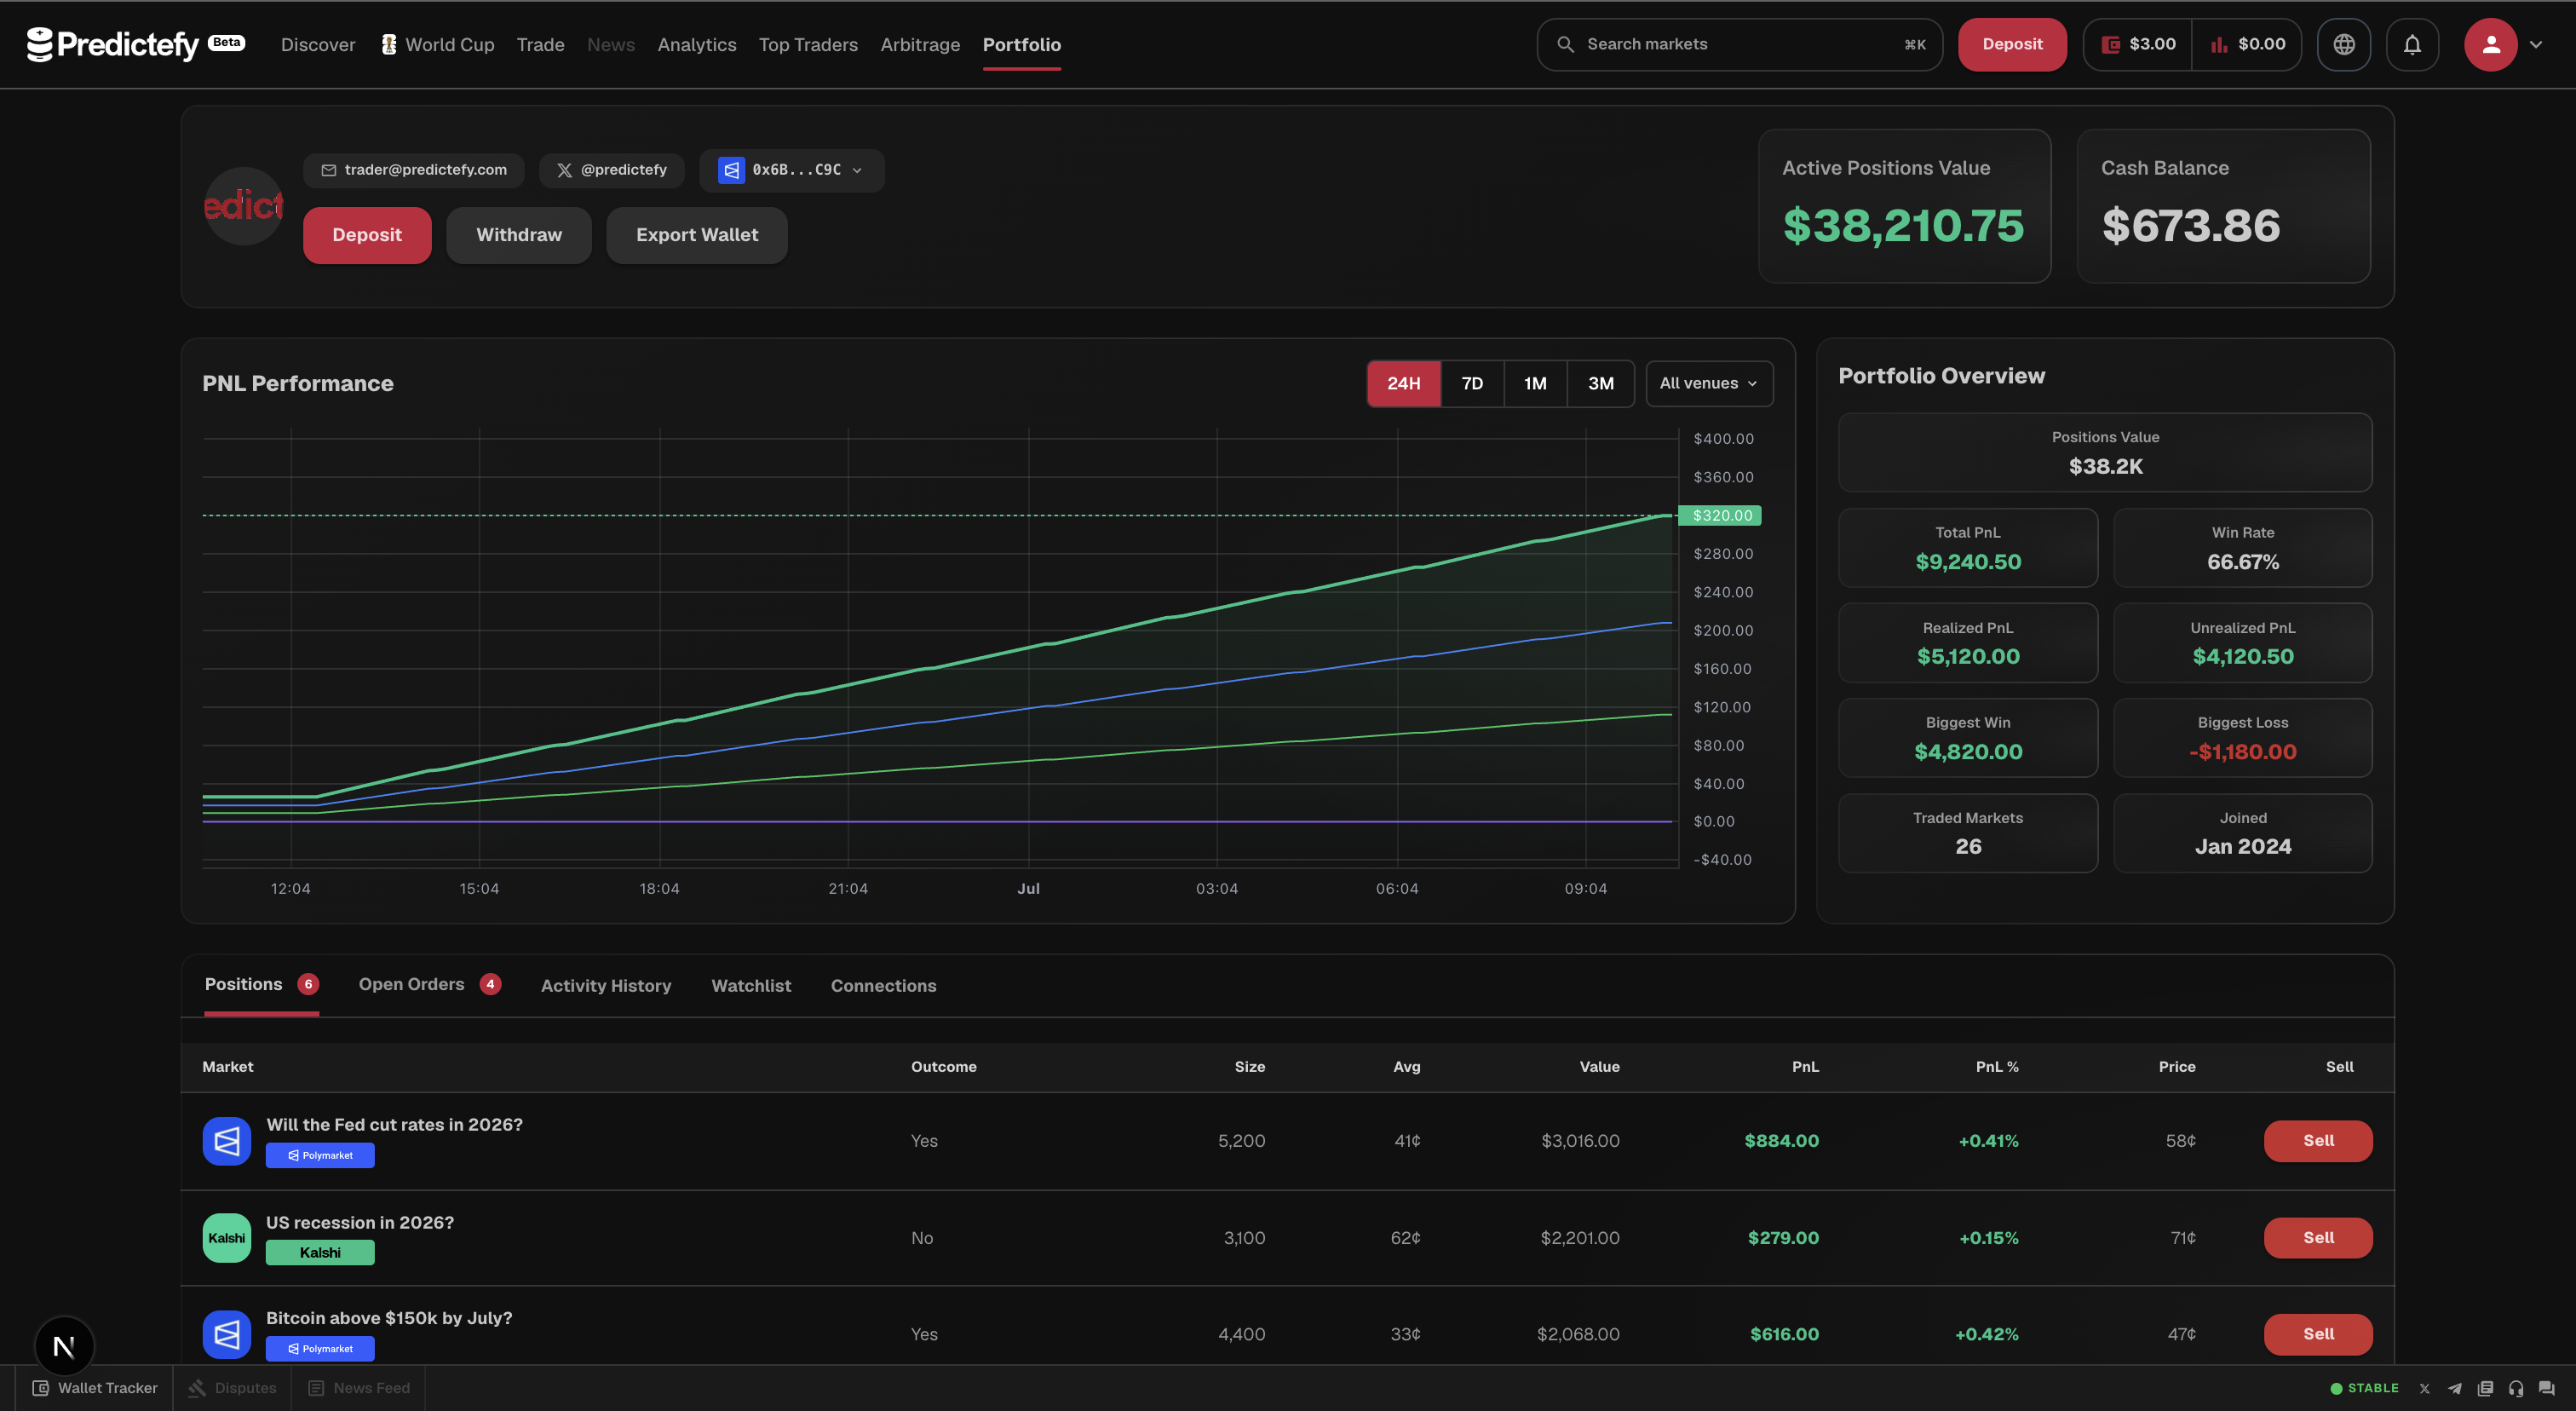The image size is (2576, 1411).
Task: Click the Export Wallet button
Action: 697,235
